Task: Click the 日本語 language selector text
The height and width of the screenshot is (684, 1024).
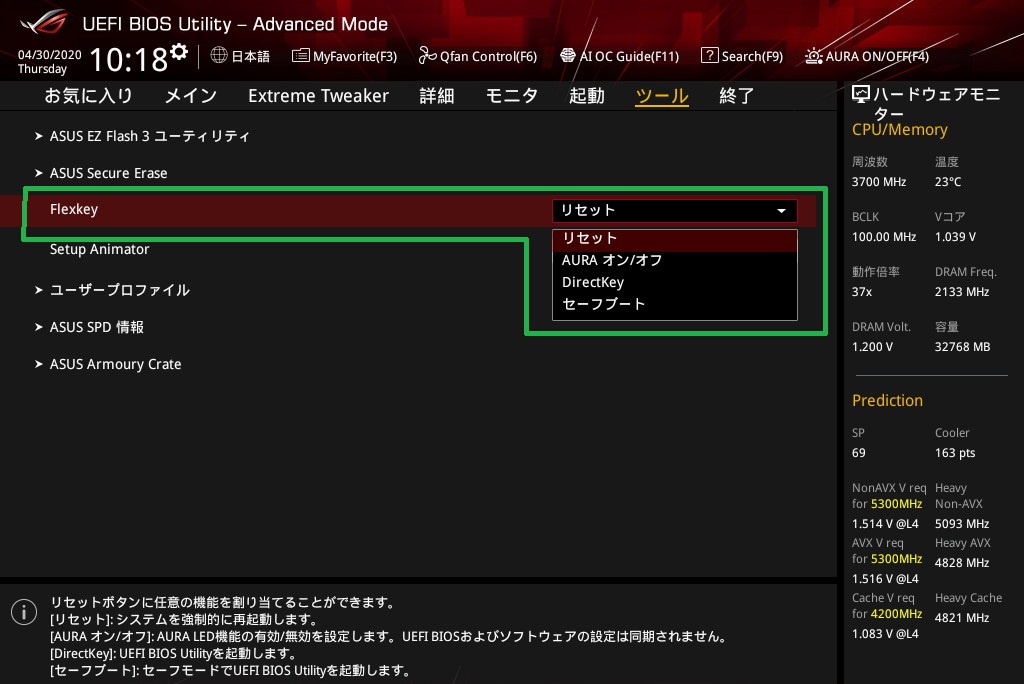Action: point(251,56)
